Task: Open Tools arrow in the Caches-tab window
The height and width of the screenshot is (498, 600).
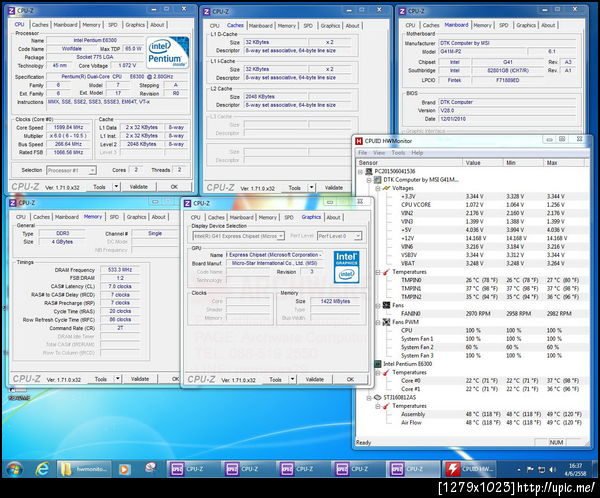Action: [x=311, y=188]
